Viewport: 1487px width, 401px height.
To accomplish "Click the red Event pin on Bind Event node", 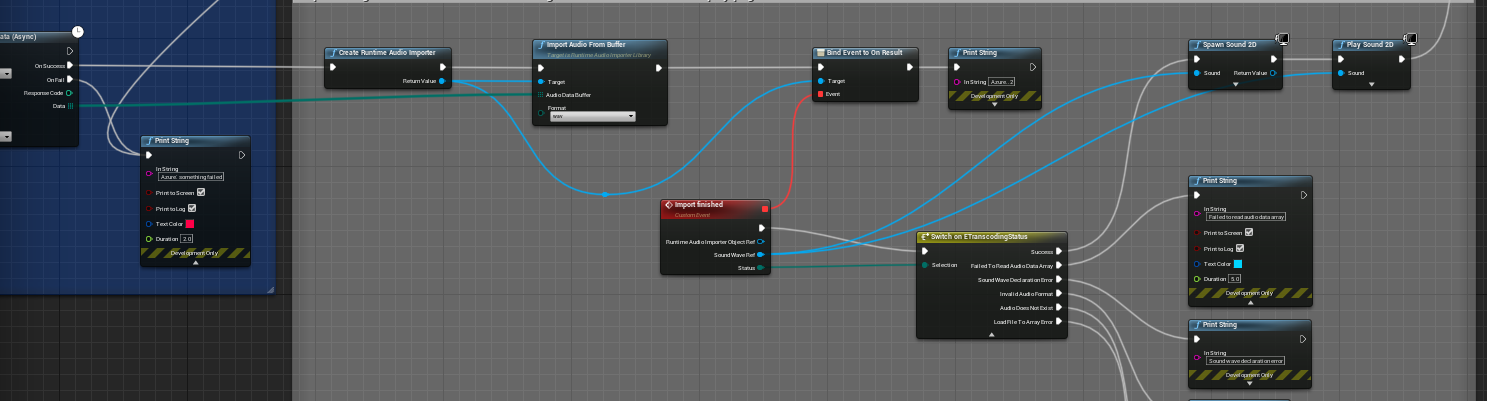I will (821, 94).
